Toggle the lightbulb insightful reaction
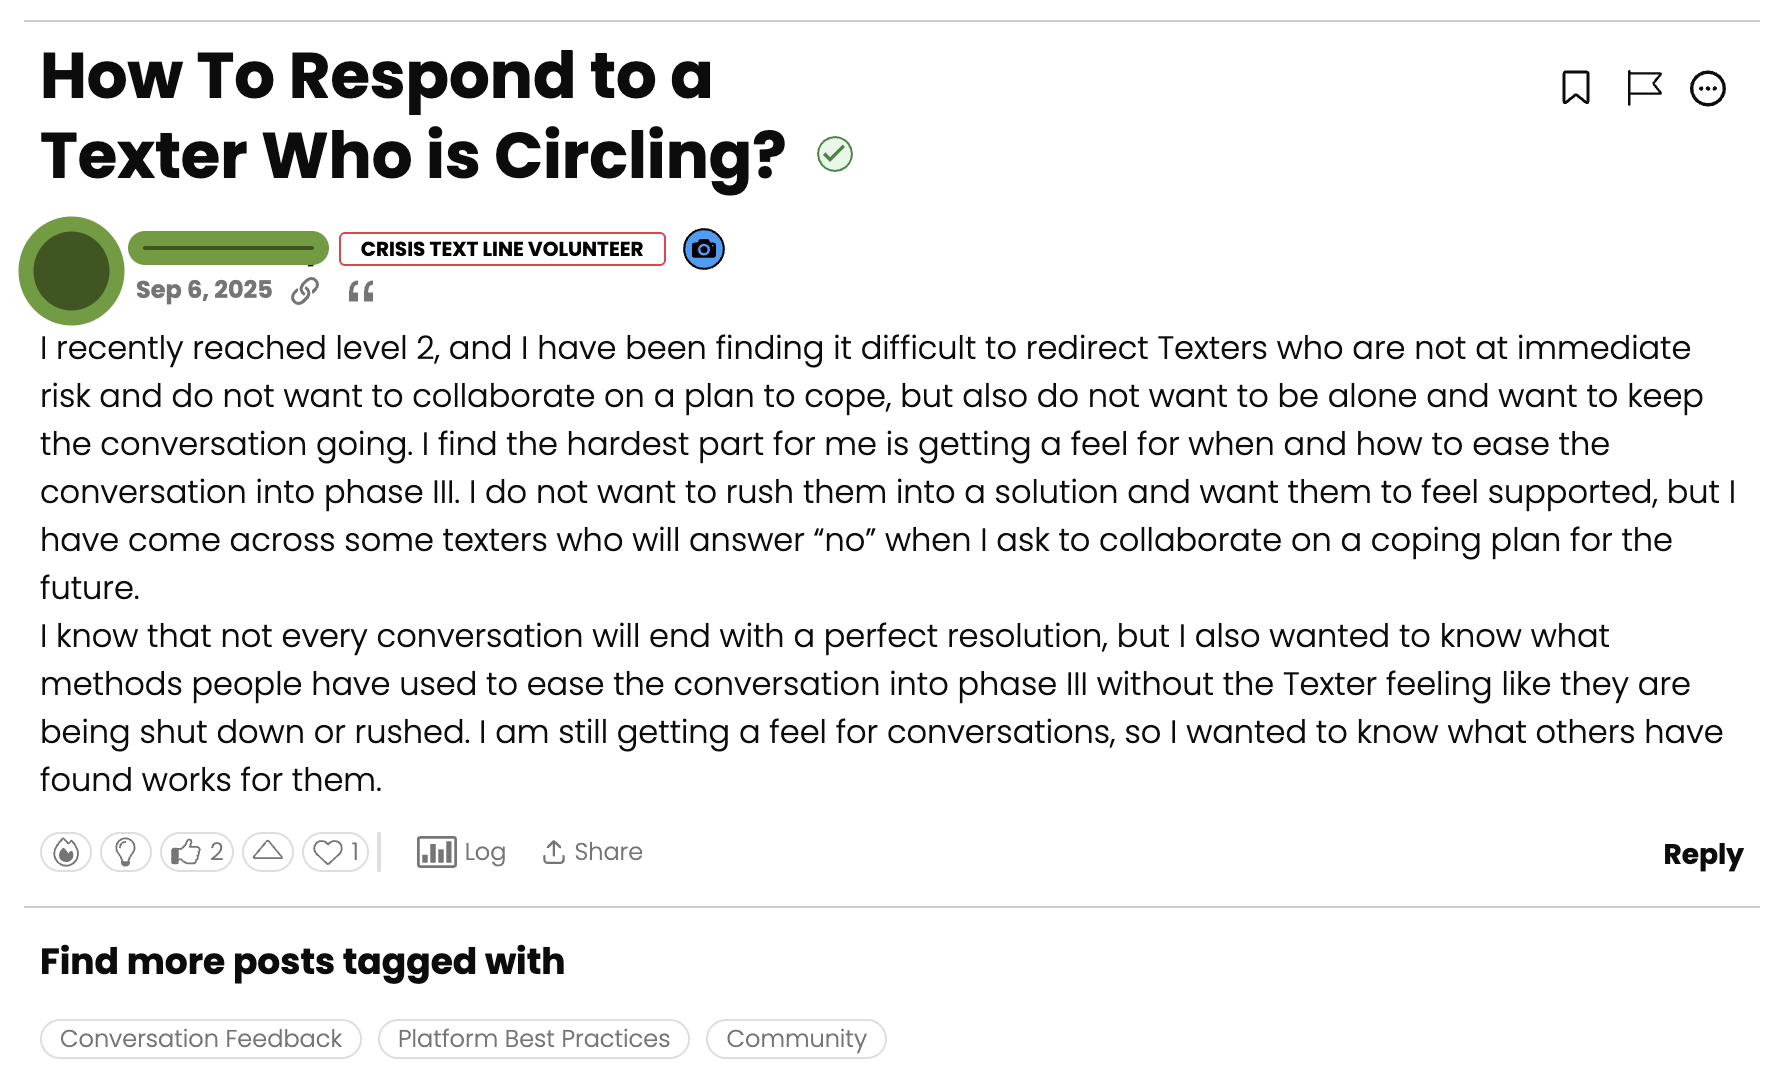Viewport: 1790px width, 1072px height. pyautogui.click(x=126, y=852)
